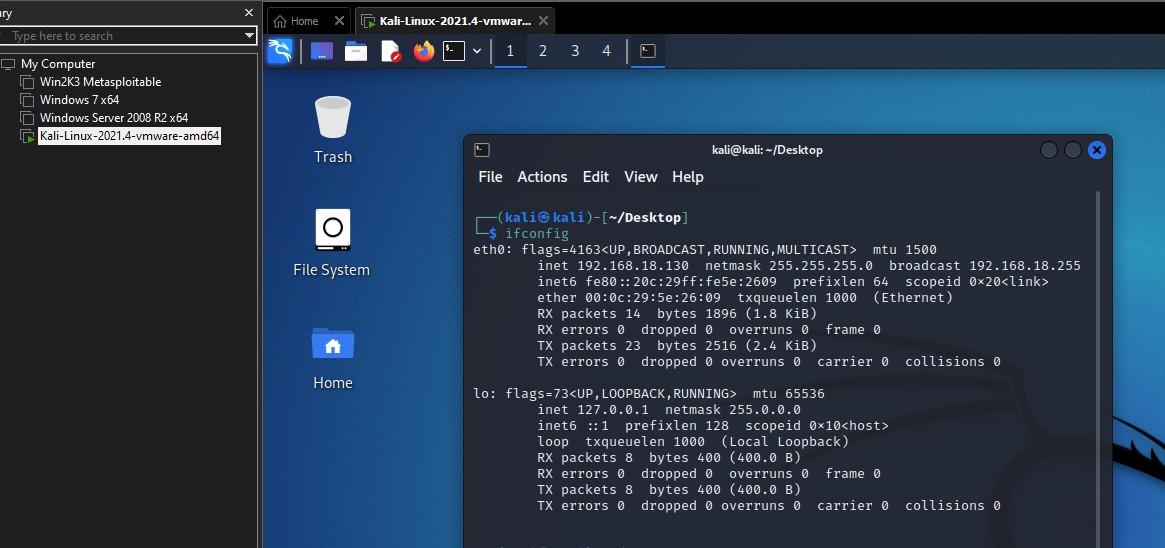Select Windows Server 2008 R2 x64 VM
Image resolution: width=1165 pixels, height=548 pixels.
point(114,117)
